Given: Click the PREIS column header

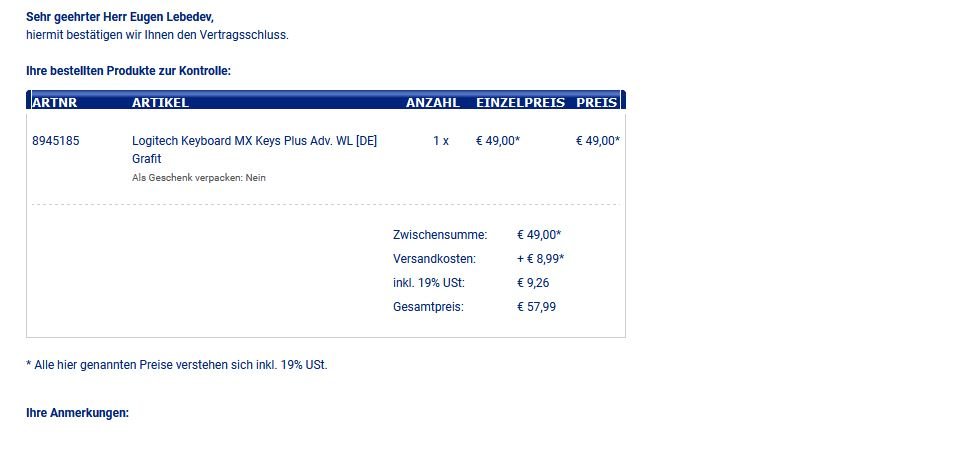Looking at the screenshot, I should (x=596, y=102).
